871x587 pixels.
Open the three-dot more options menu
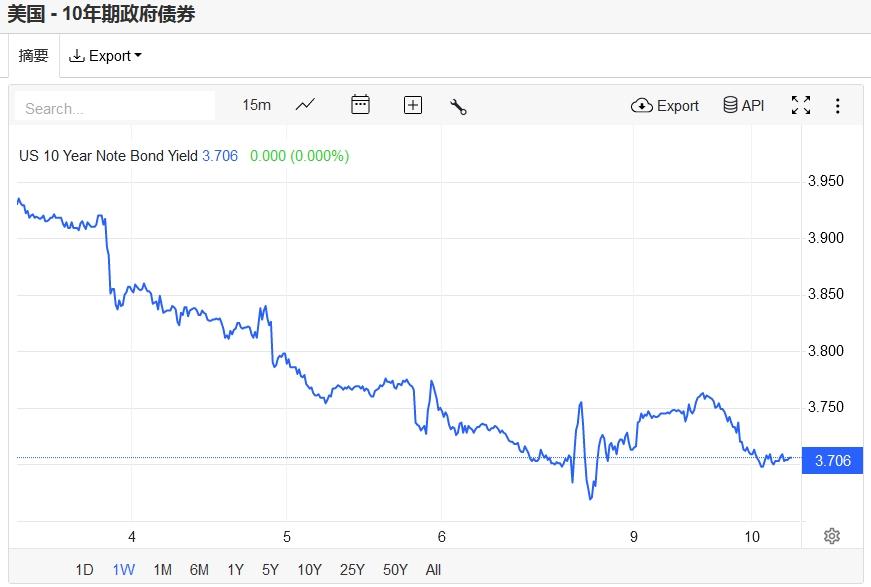click(x=838, y=105)
